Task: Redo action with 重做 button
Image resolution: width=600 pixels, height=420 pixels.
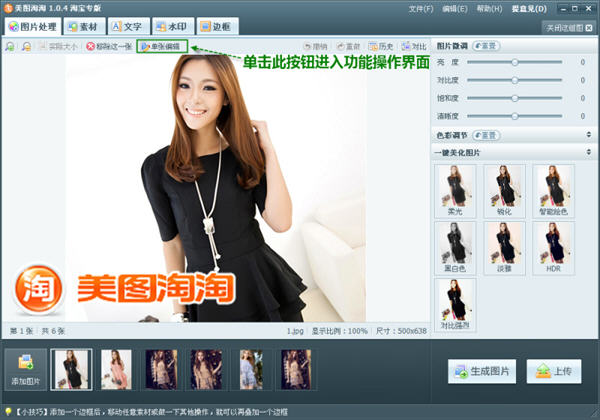Action: coord(348,46)
